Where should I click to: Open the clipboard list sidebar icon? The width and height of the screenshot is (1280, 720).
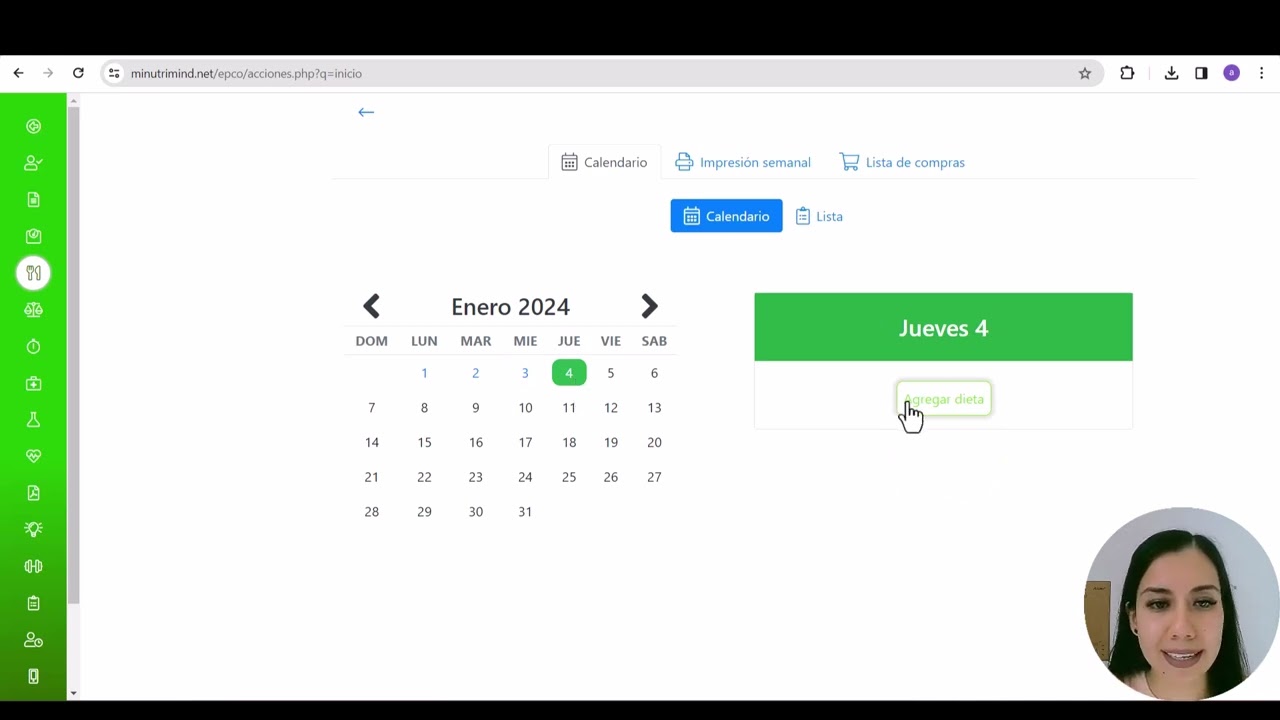(33, 603)
